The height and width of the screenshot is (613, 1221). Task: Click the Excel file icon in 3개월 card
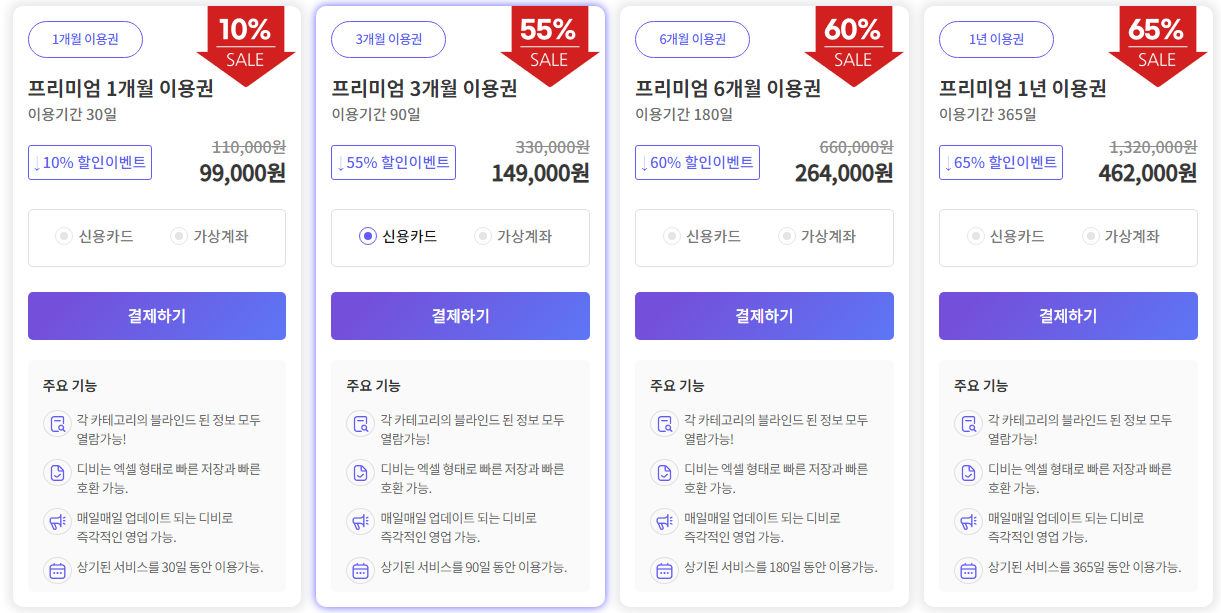click(x=361, y=472)
